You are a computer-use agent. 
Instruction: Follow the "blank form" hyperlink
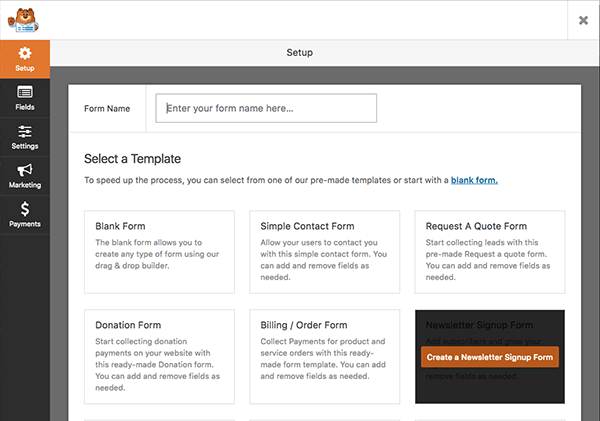pos(474,180)
